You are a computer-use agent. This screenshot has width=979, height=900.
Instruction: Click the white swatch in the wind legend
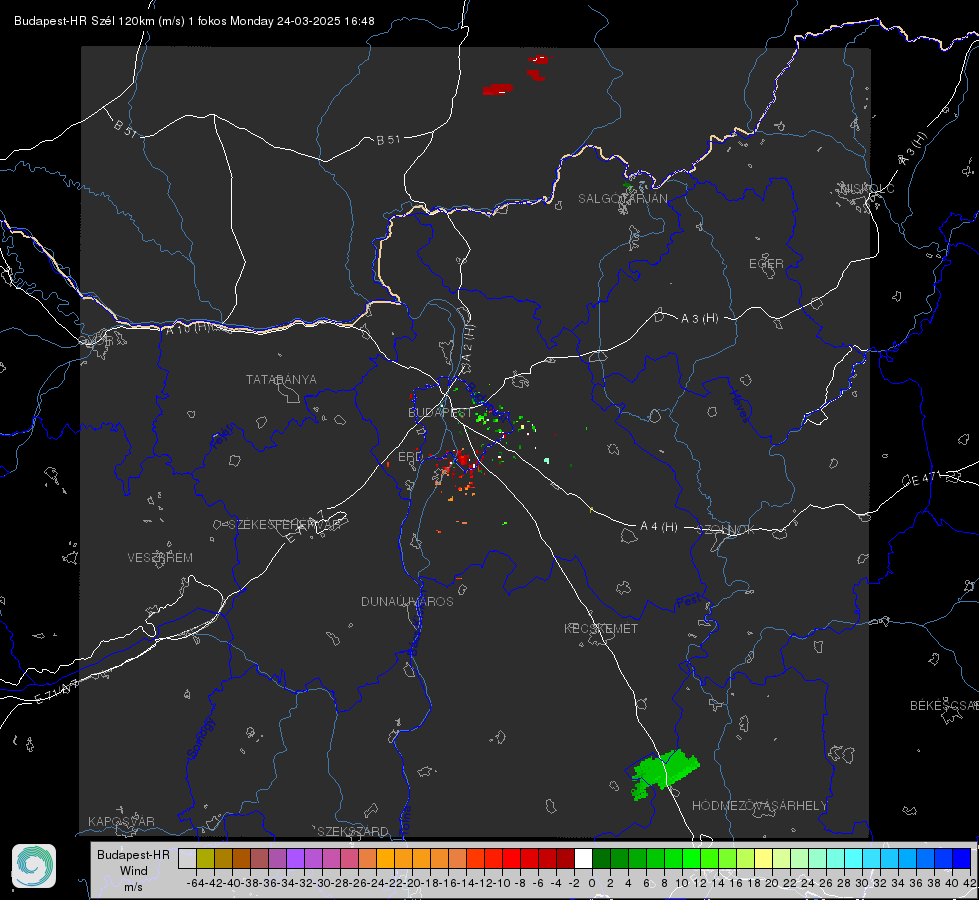(x=583, y=858)
